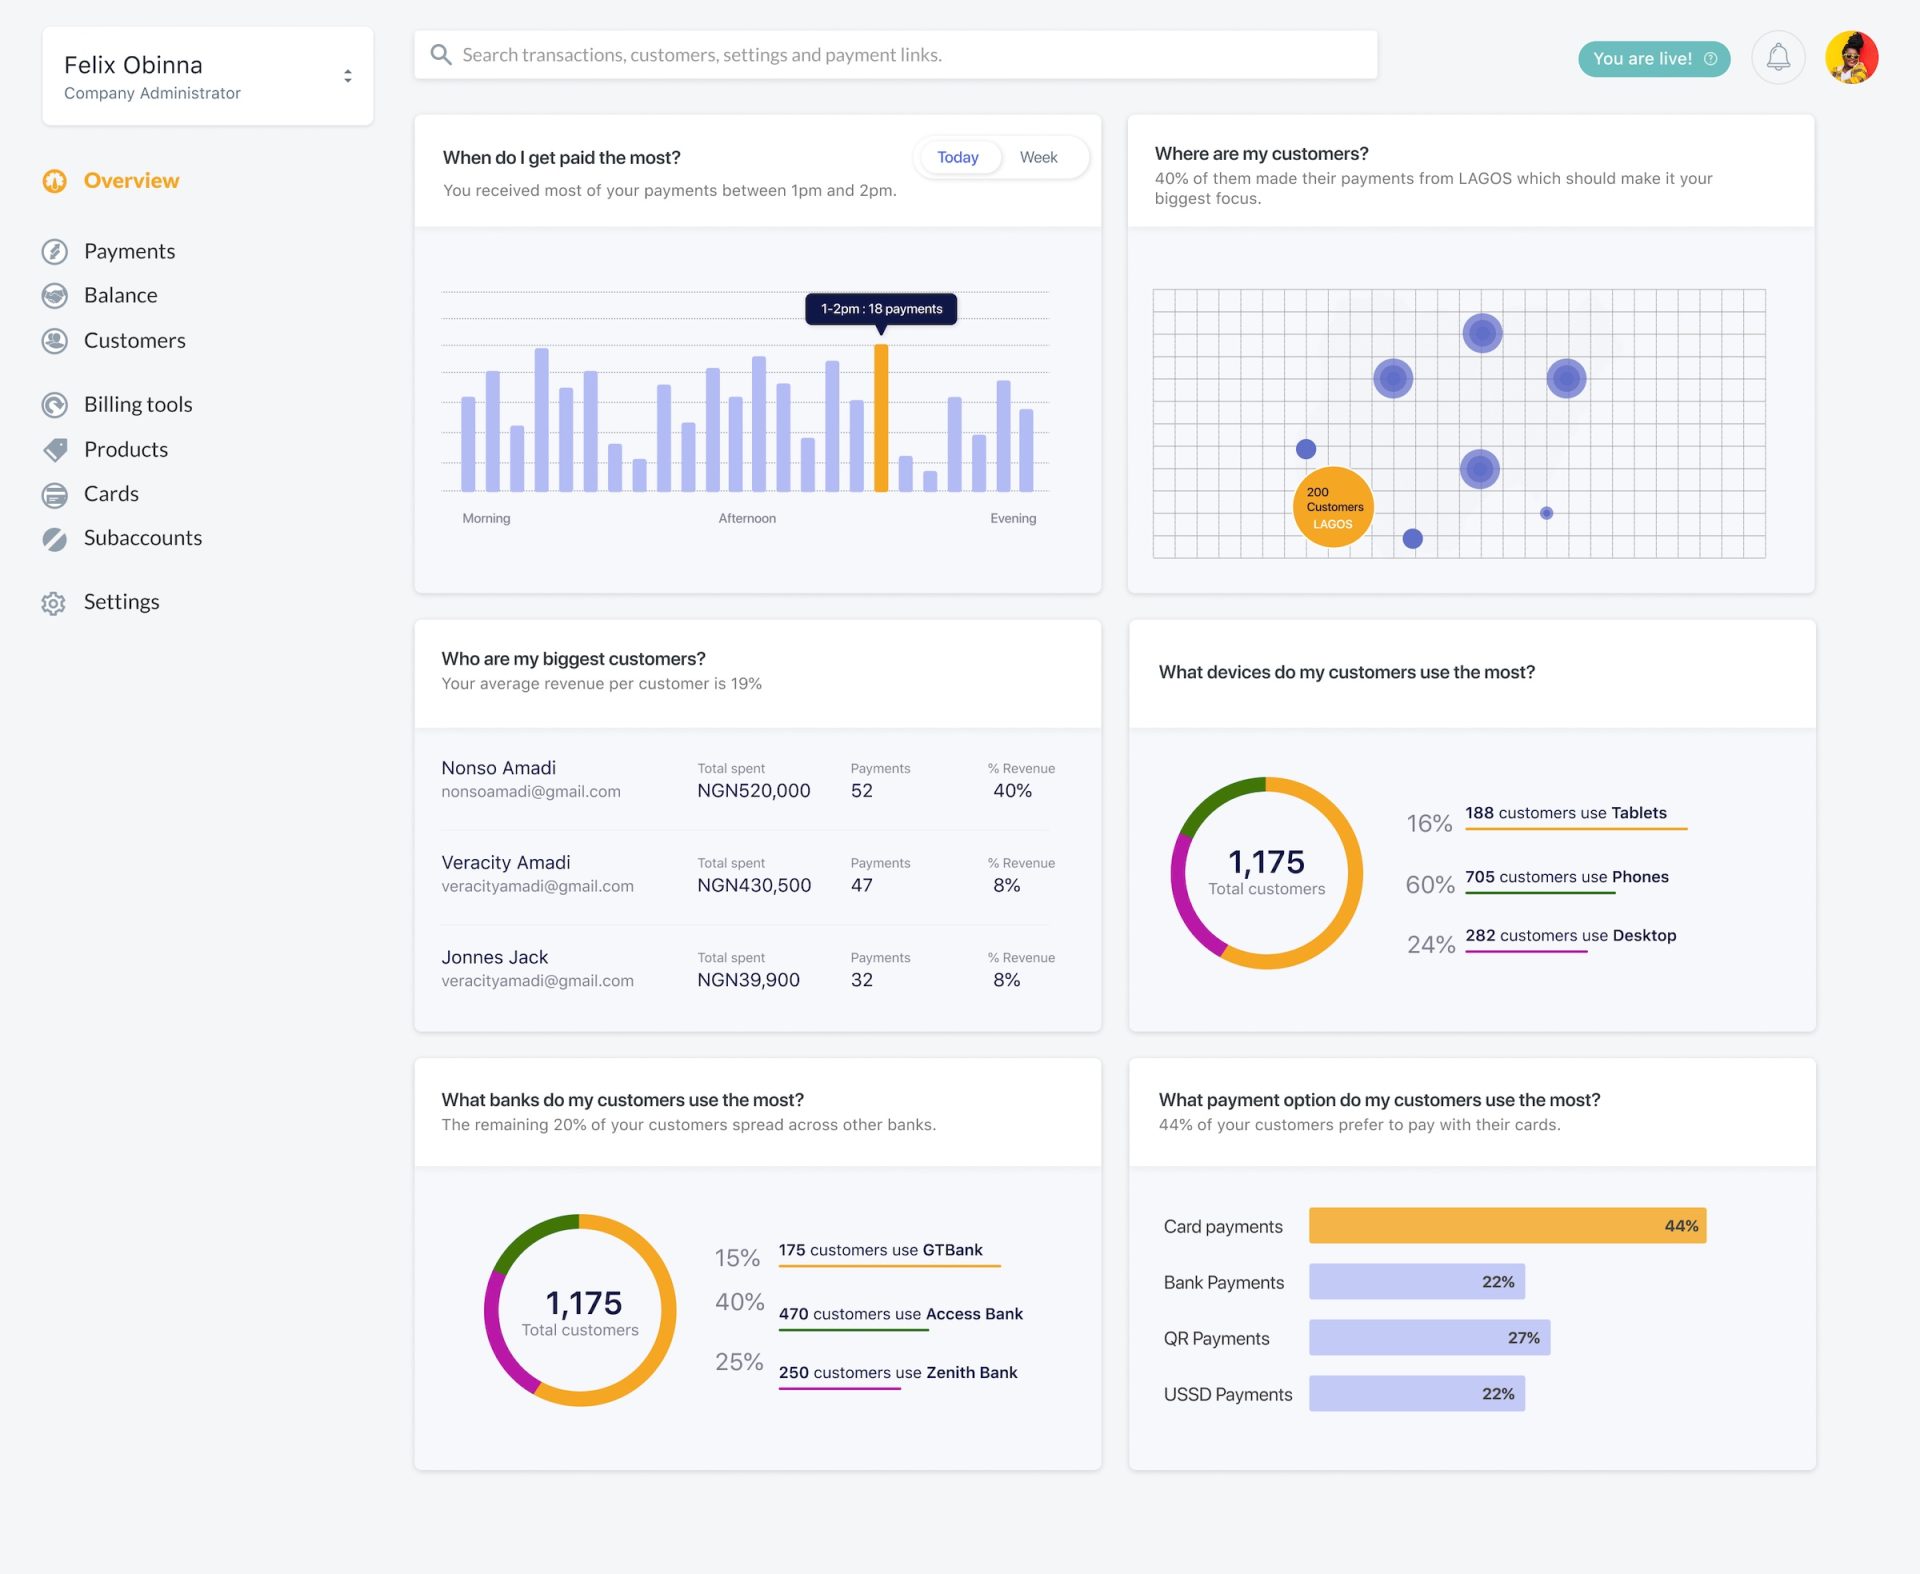Image resolution: width=1920 pixels, height=1574 pixels.
Task: Click the Evening axis label
Action: click(1013, 518)
